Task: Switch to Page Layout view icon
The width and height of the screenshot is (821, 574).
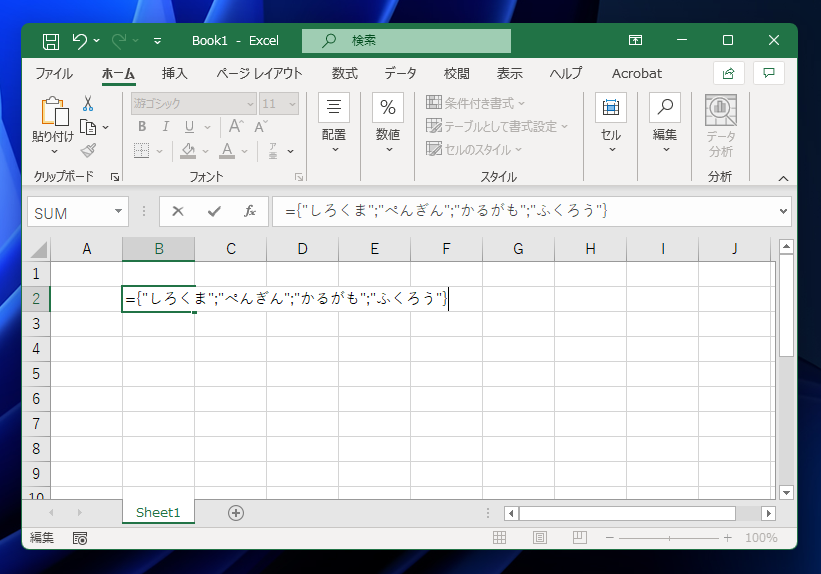Action: tap(540, 537)
